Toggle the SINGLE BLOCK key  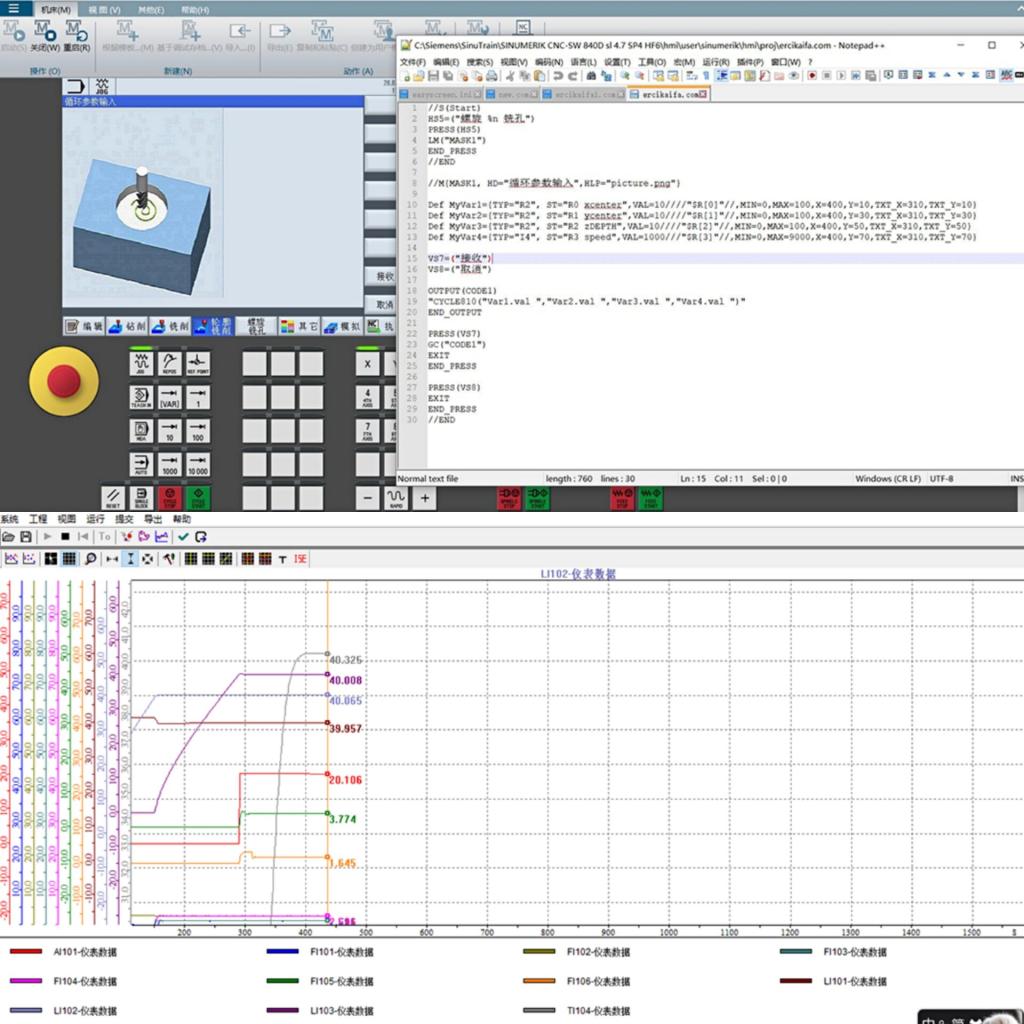pos(141,497)
